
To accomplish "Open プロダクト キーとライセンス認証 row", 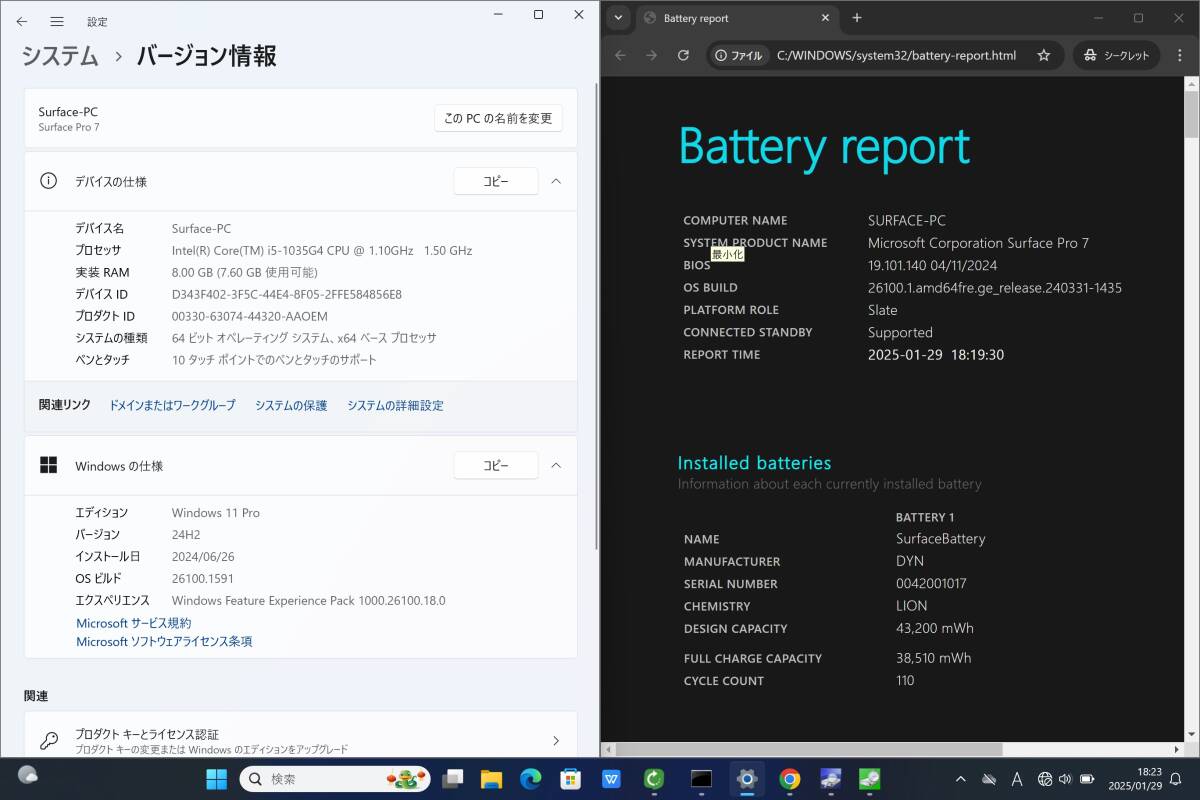I will 300,741.
